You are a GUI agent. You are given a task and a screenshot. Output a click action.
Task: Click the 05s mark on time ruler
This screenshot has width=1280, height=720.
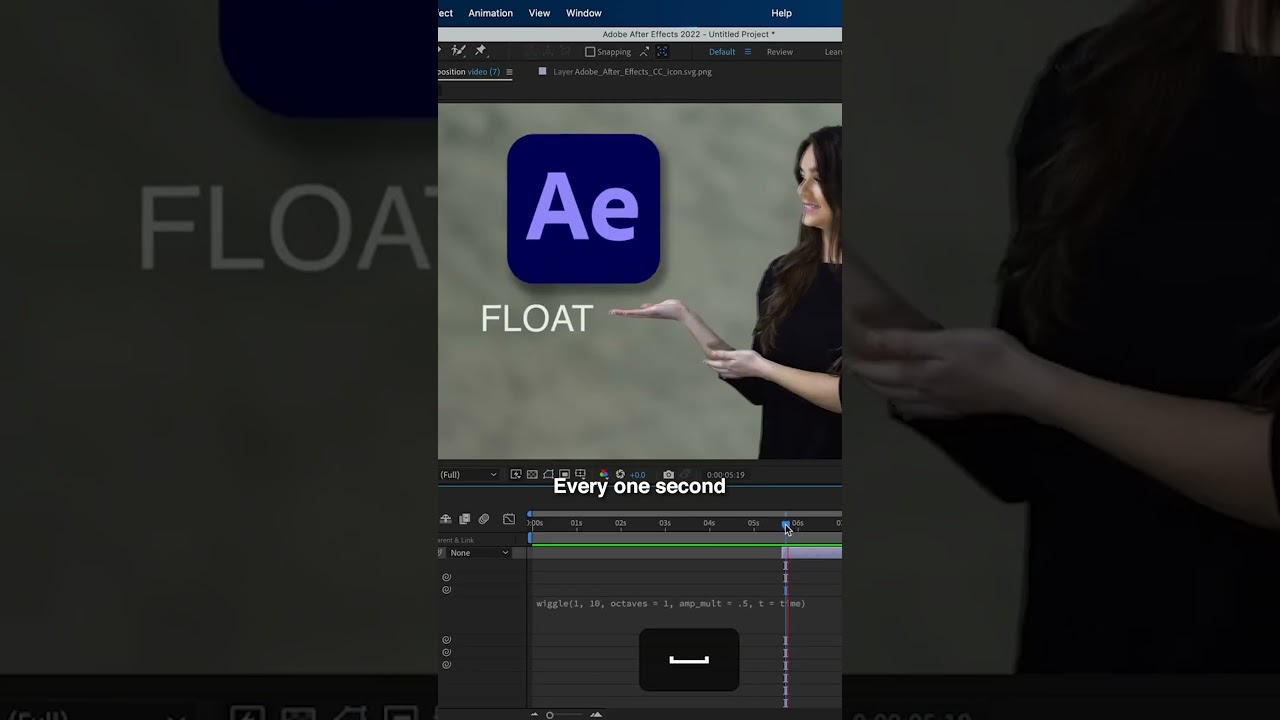[753, 523]
